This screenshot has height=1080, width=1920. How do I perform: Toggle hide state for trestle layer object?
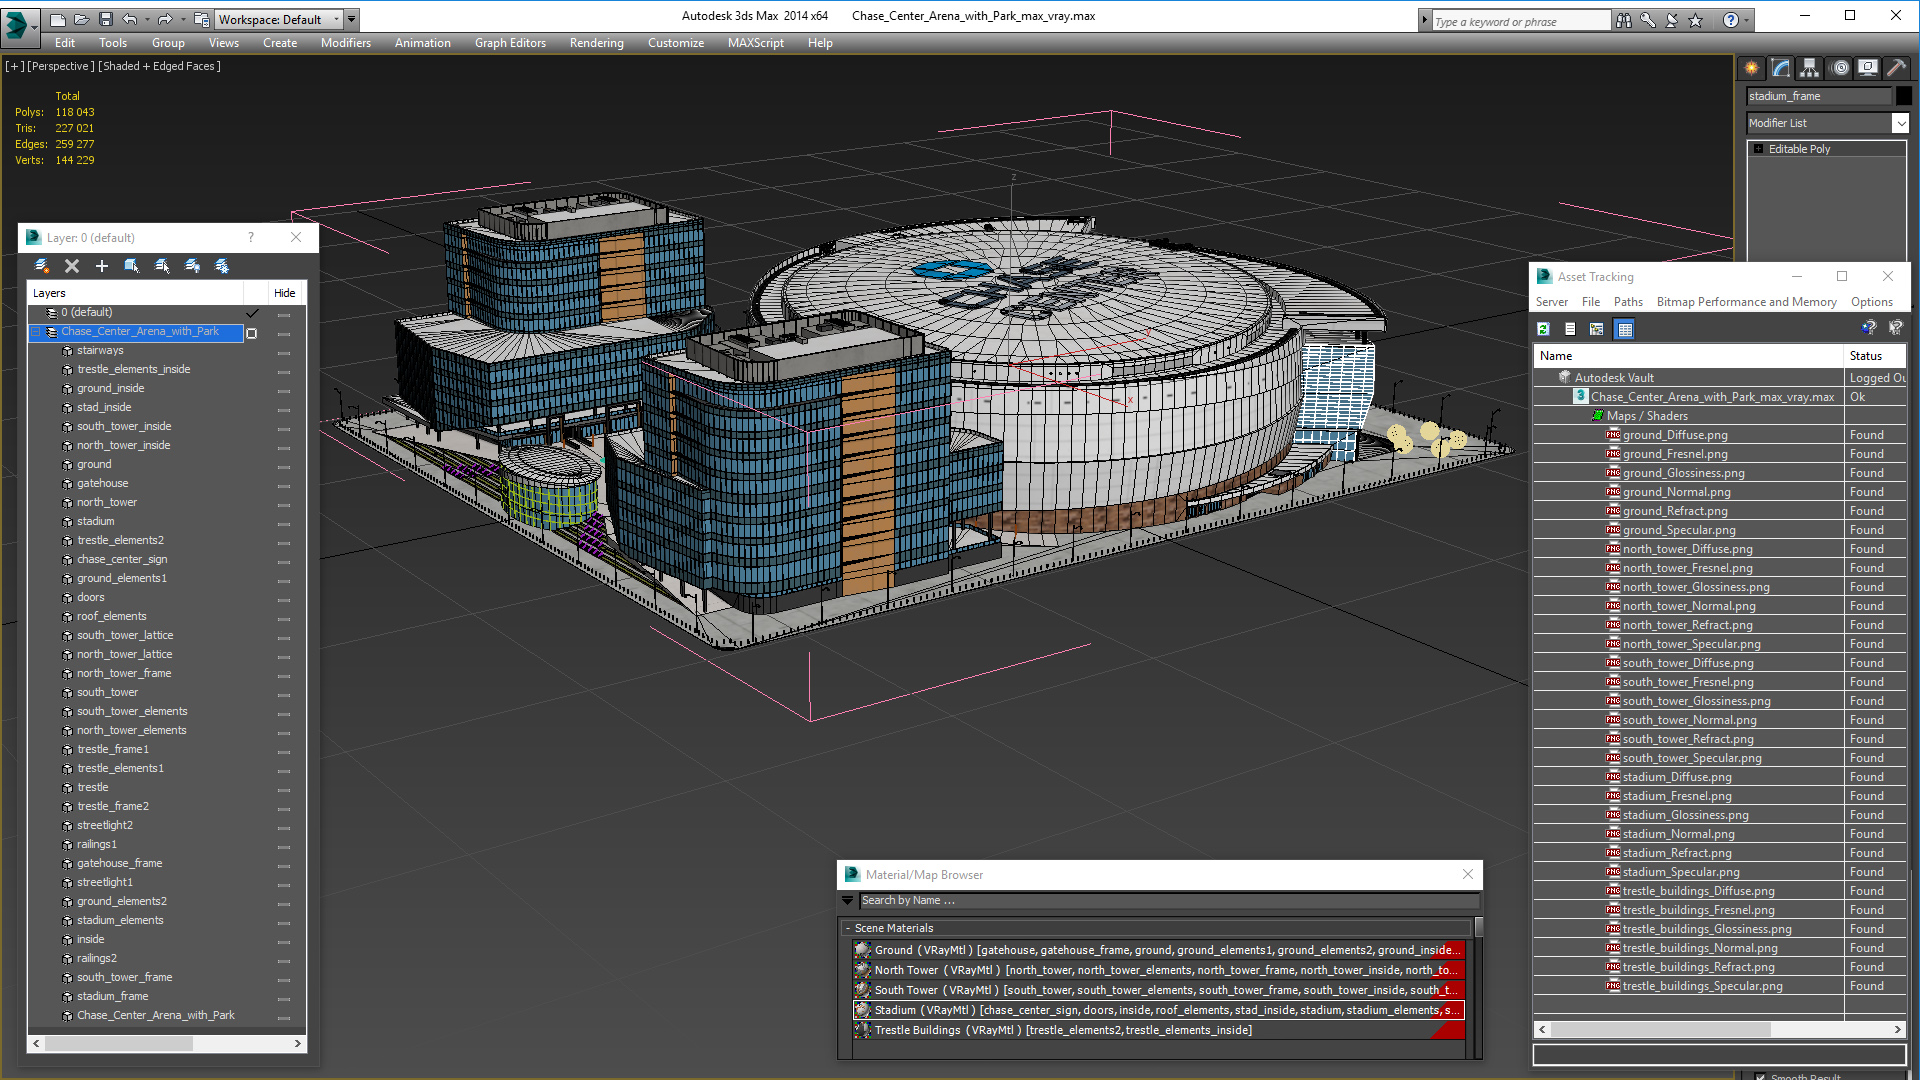(x=284, y=789)
